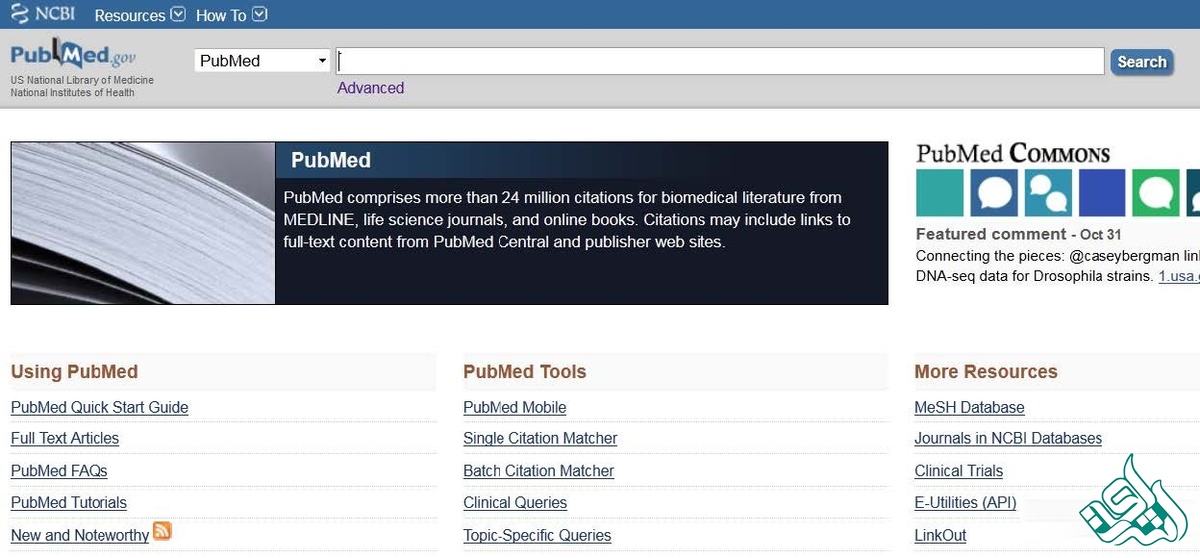Open the Resources dropdown menu

coord(140,15)
